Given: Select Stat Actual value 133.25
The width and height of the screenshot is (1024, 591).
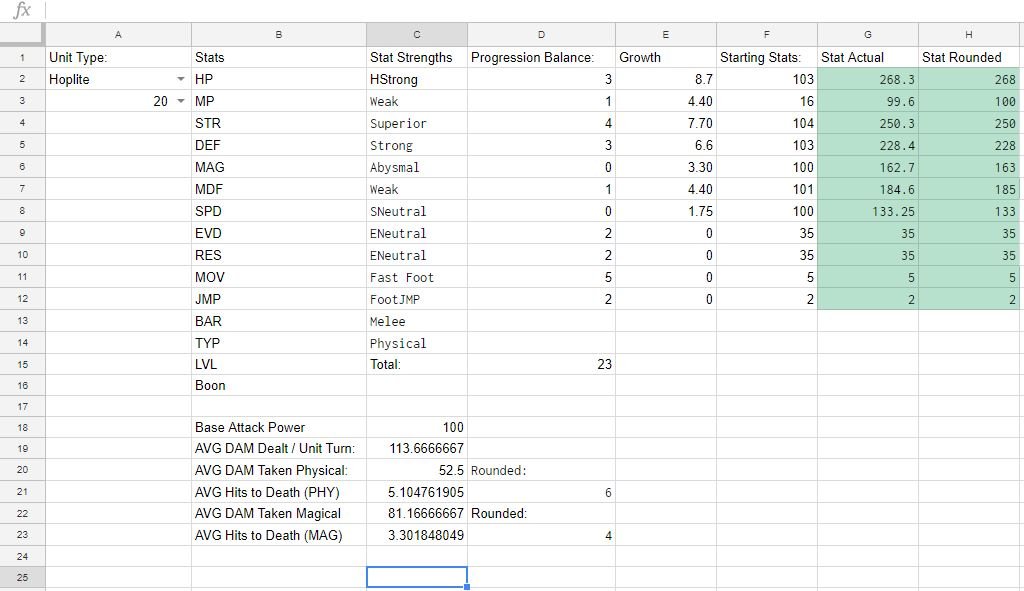Looking at the screenshot, I should (x=868, y=212).
